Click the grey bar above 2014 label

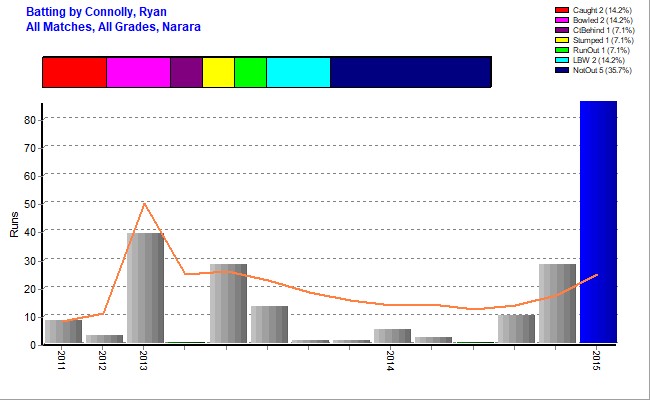(393, 336)
